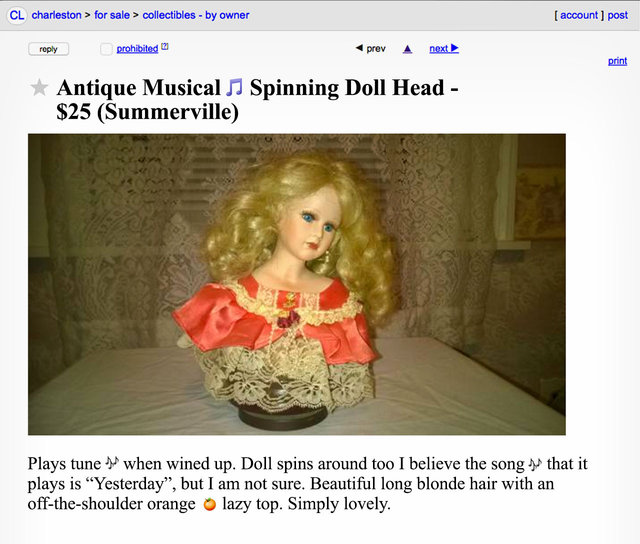The width and height of the screenshot is (640, 544).
Task: Click the music note emoji in title
Action: [x=235, y=87]
